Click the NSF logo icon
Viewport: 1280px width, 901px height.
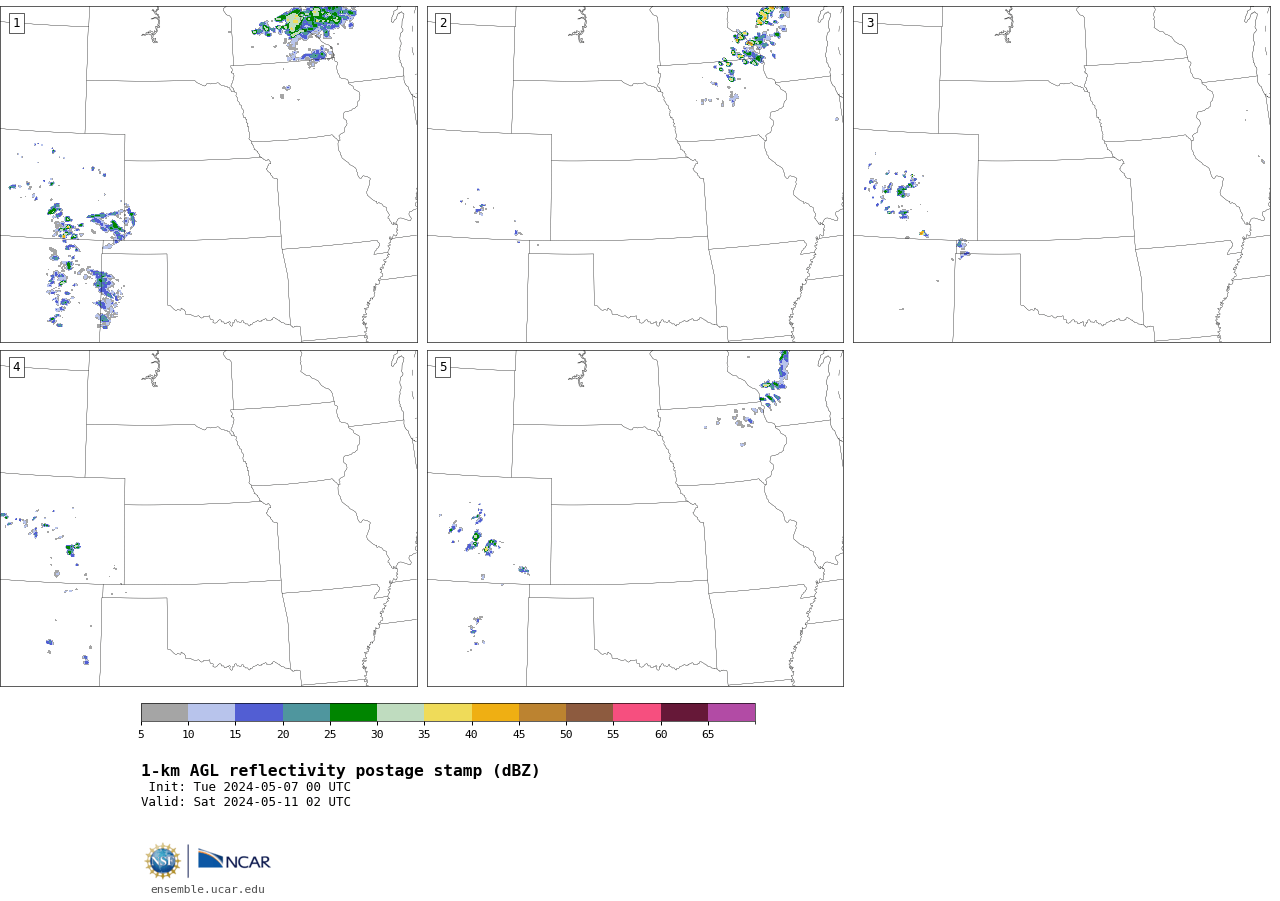(x=163, y=861)
